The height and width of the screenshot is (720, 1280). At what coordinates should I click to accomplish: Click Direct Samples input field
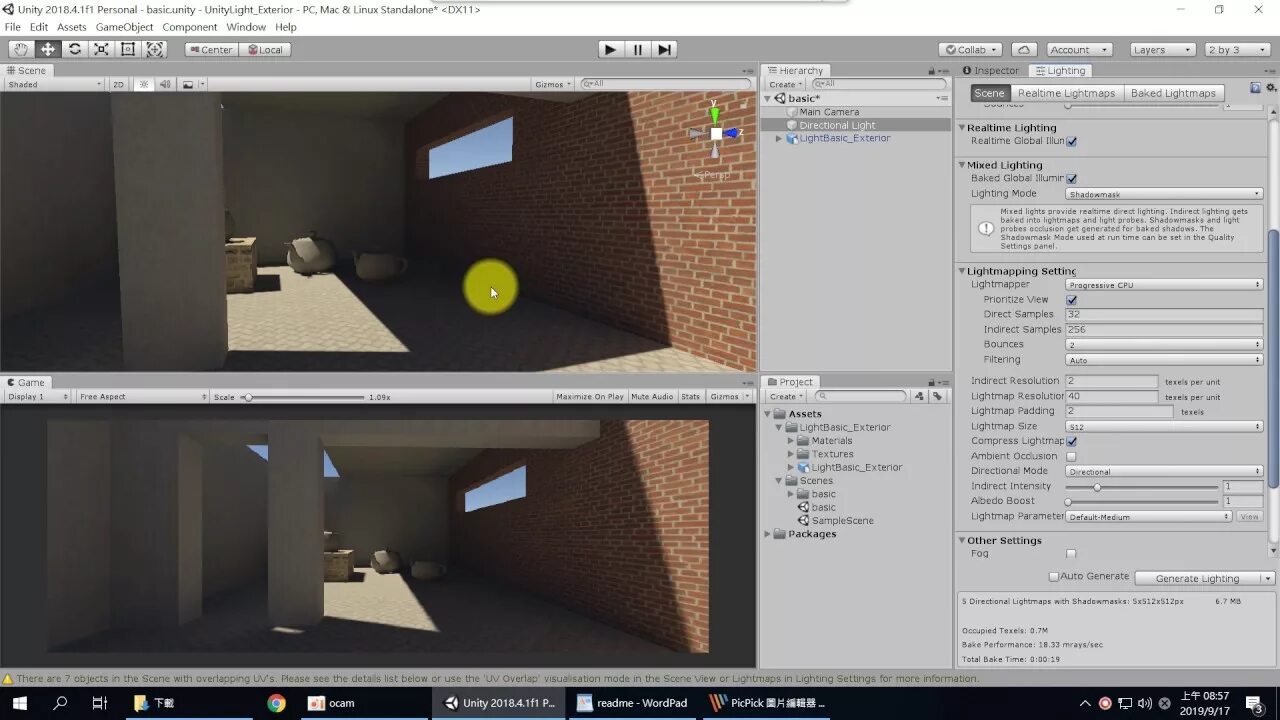point(1164,314)
